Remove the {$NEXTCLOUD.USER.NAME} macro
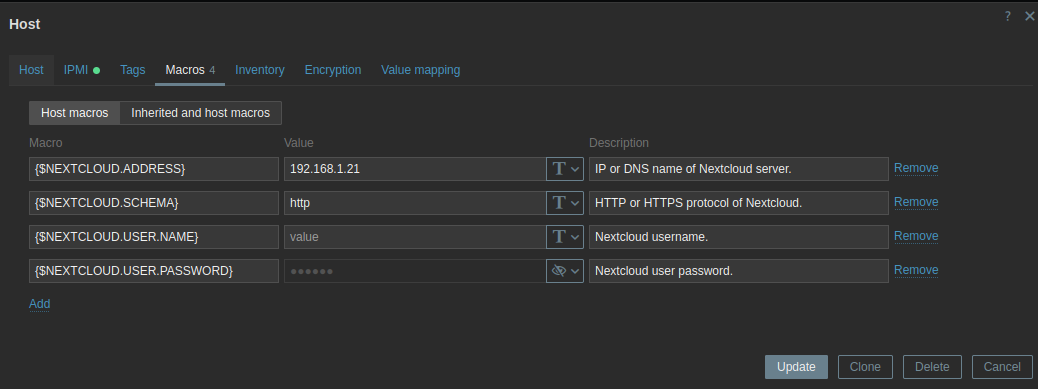Screen dimensions: 1038x389 (916, 236)
